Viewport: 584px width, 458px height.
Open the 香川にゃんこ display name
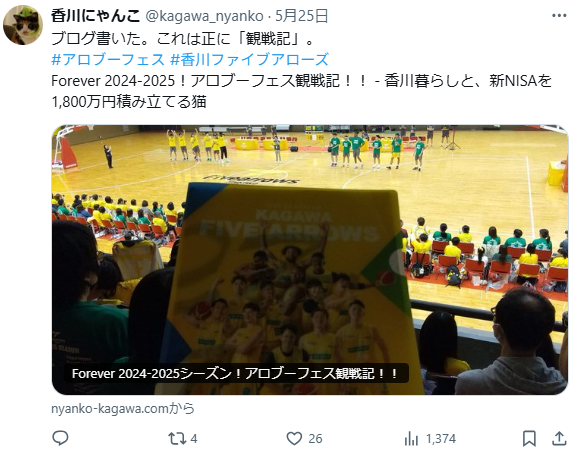(95, 16)
